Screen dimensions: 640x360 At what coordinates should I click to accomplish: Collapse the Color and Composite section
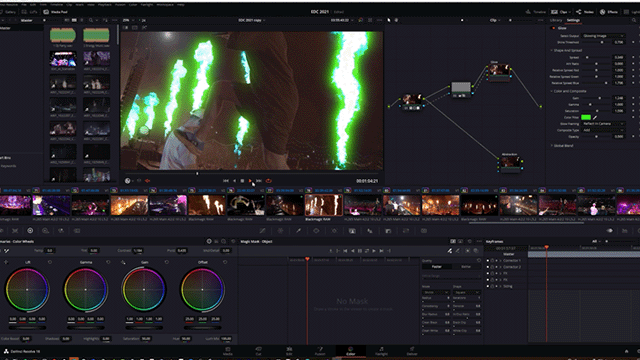click(x=551, y=91)
